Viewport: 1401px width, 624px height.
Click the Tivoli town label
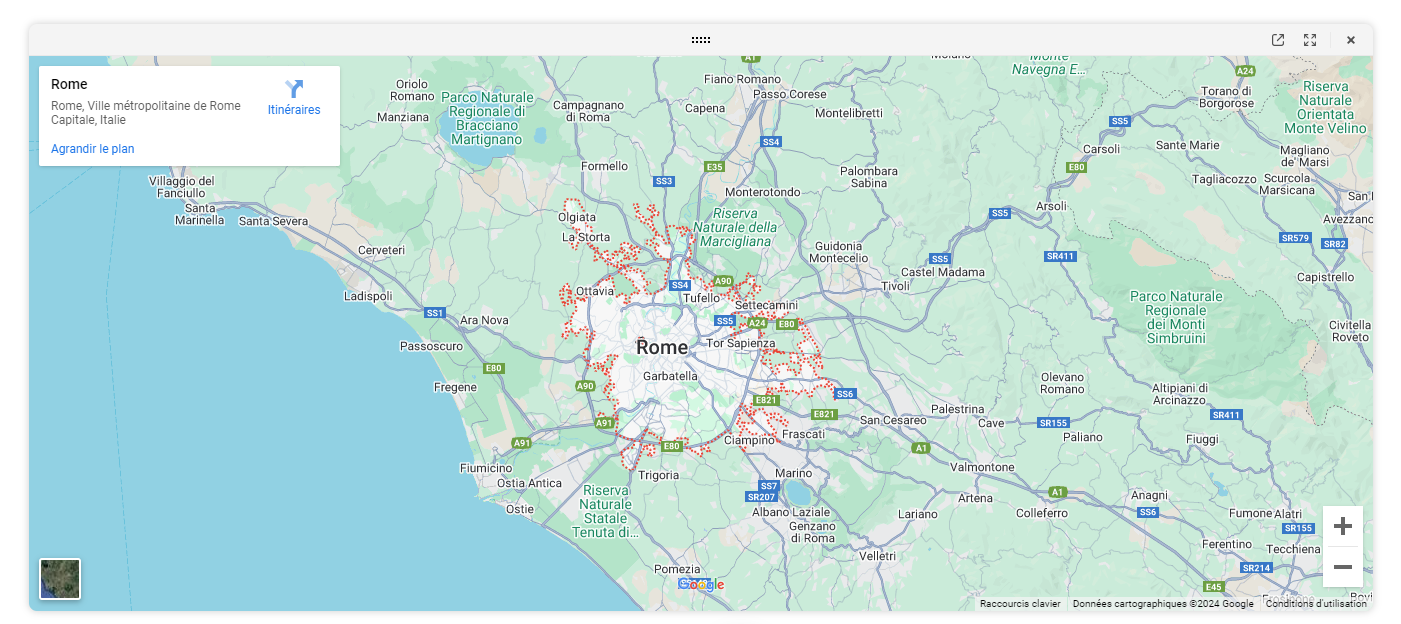click(x=895, y=286)
